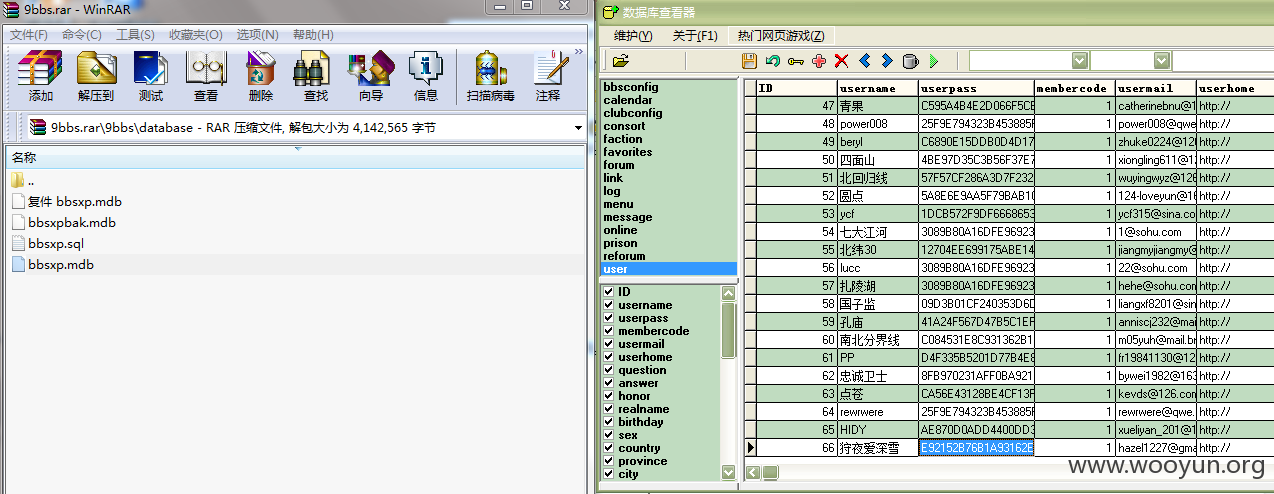Click the floppy disk save icon
Screen dimensions: 1274x494
pos(749,61)
